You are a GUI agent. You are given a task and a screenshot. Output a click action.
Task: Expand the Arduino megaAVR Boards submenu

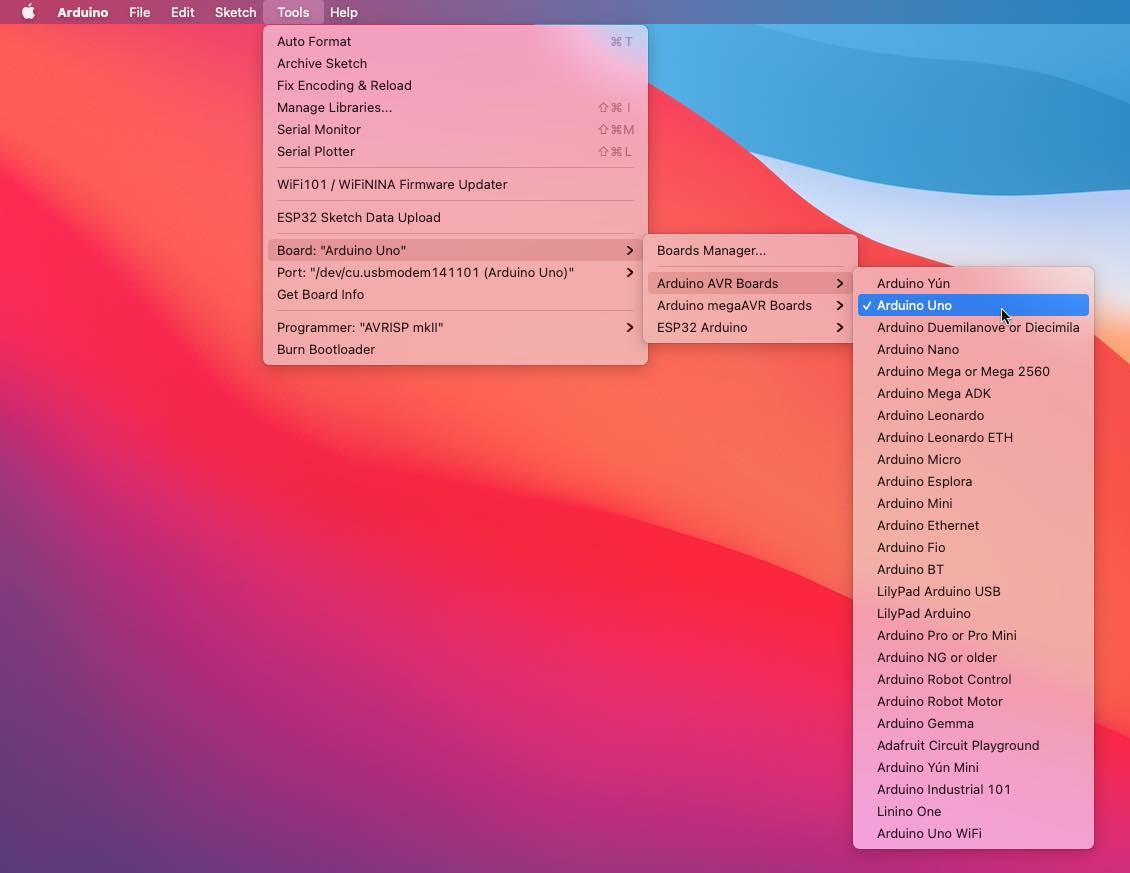(x=734, y=305)
